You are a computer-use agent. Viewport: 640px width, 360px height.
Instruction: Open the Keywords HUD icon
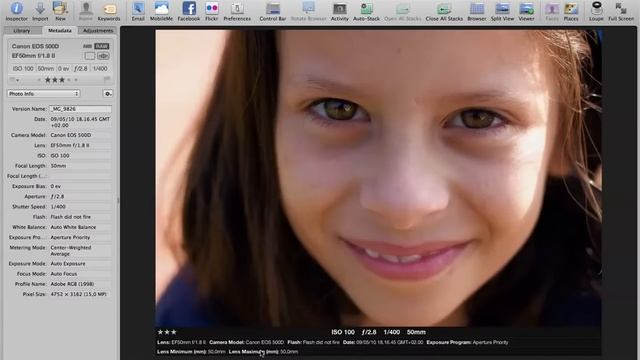point(109,9)
